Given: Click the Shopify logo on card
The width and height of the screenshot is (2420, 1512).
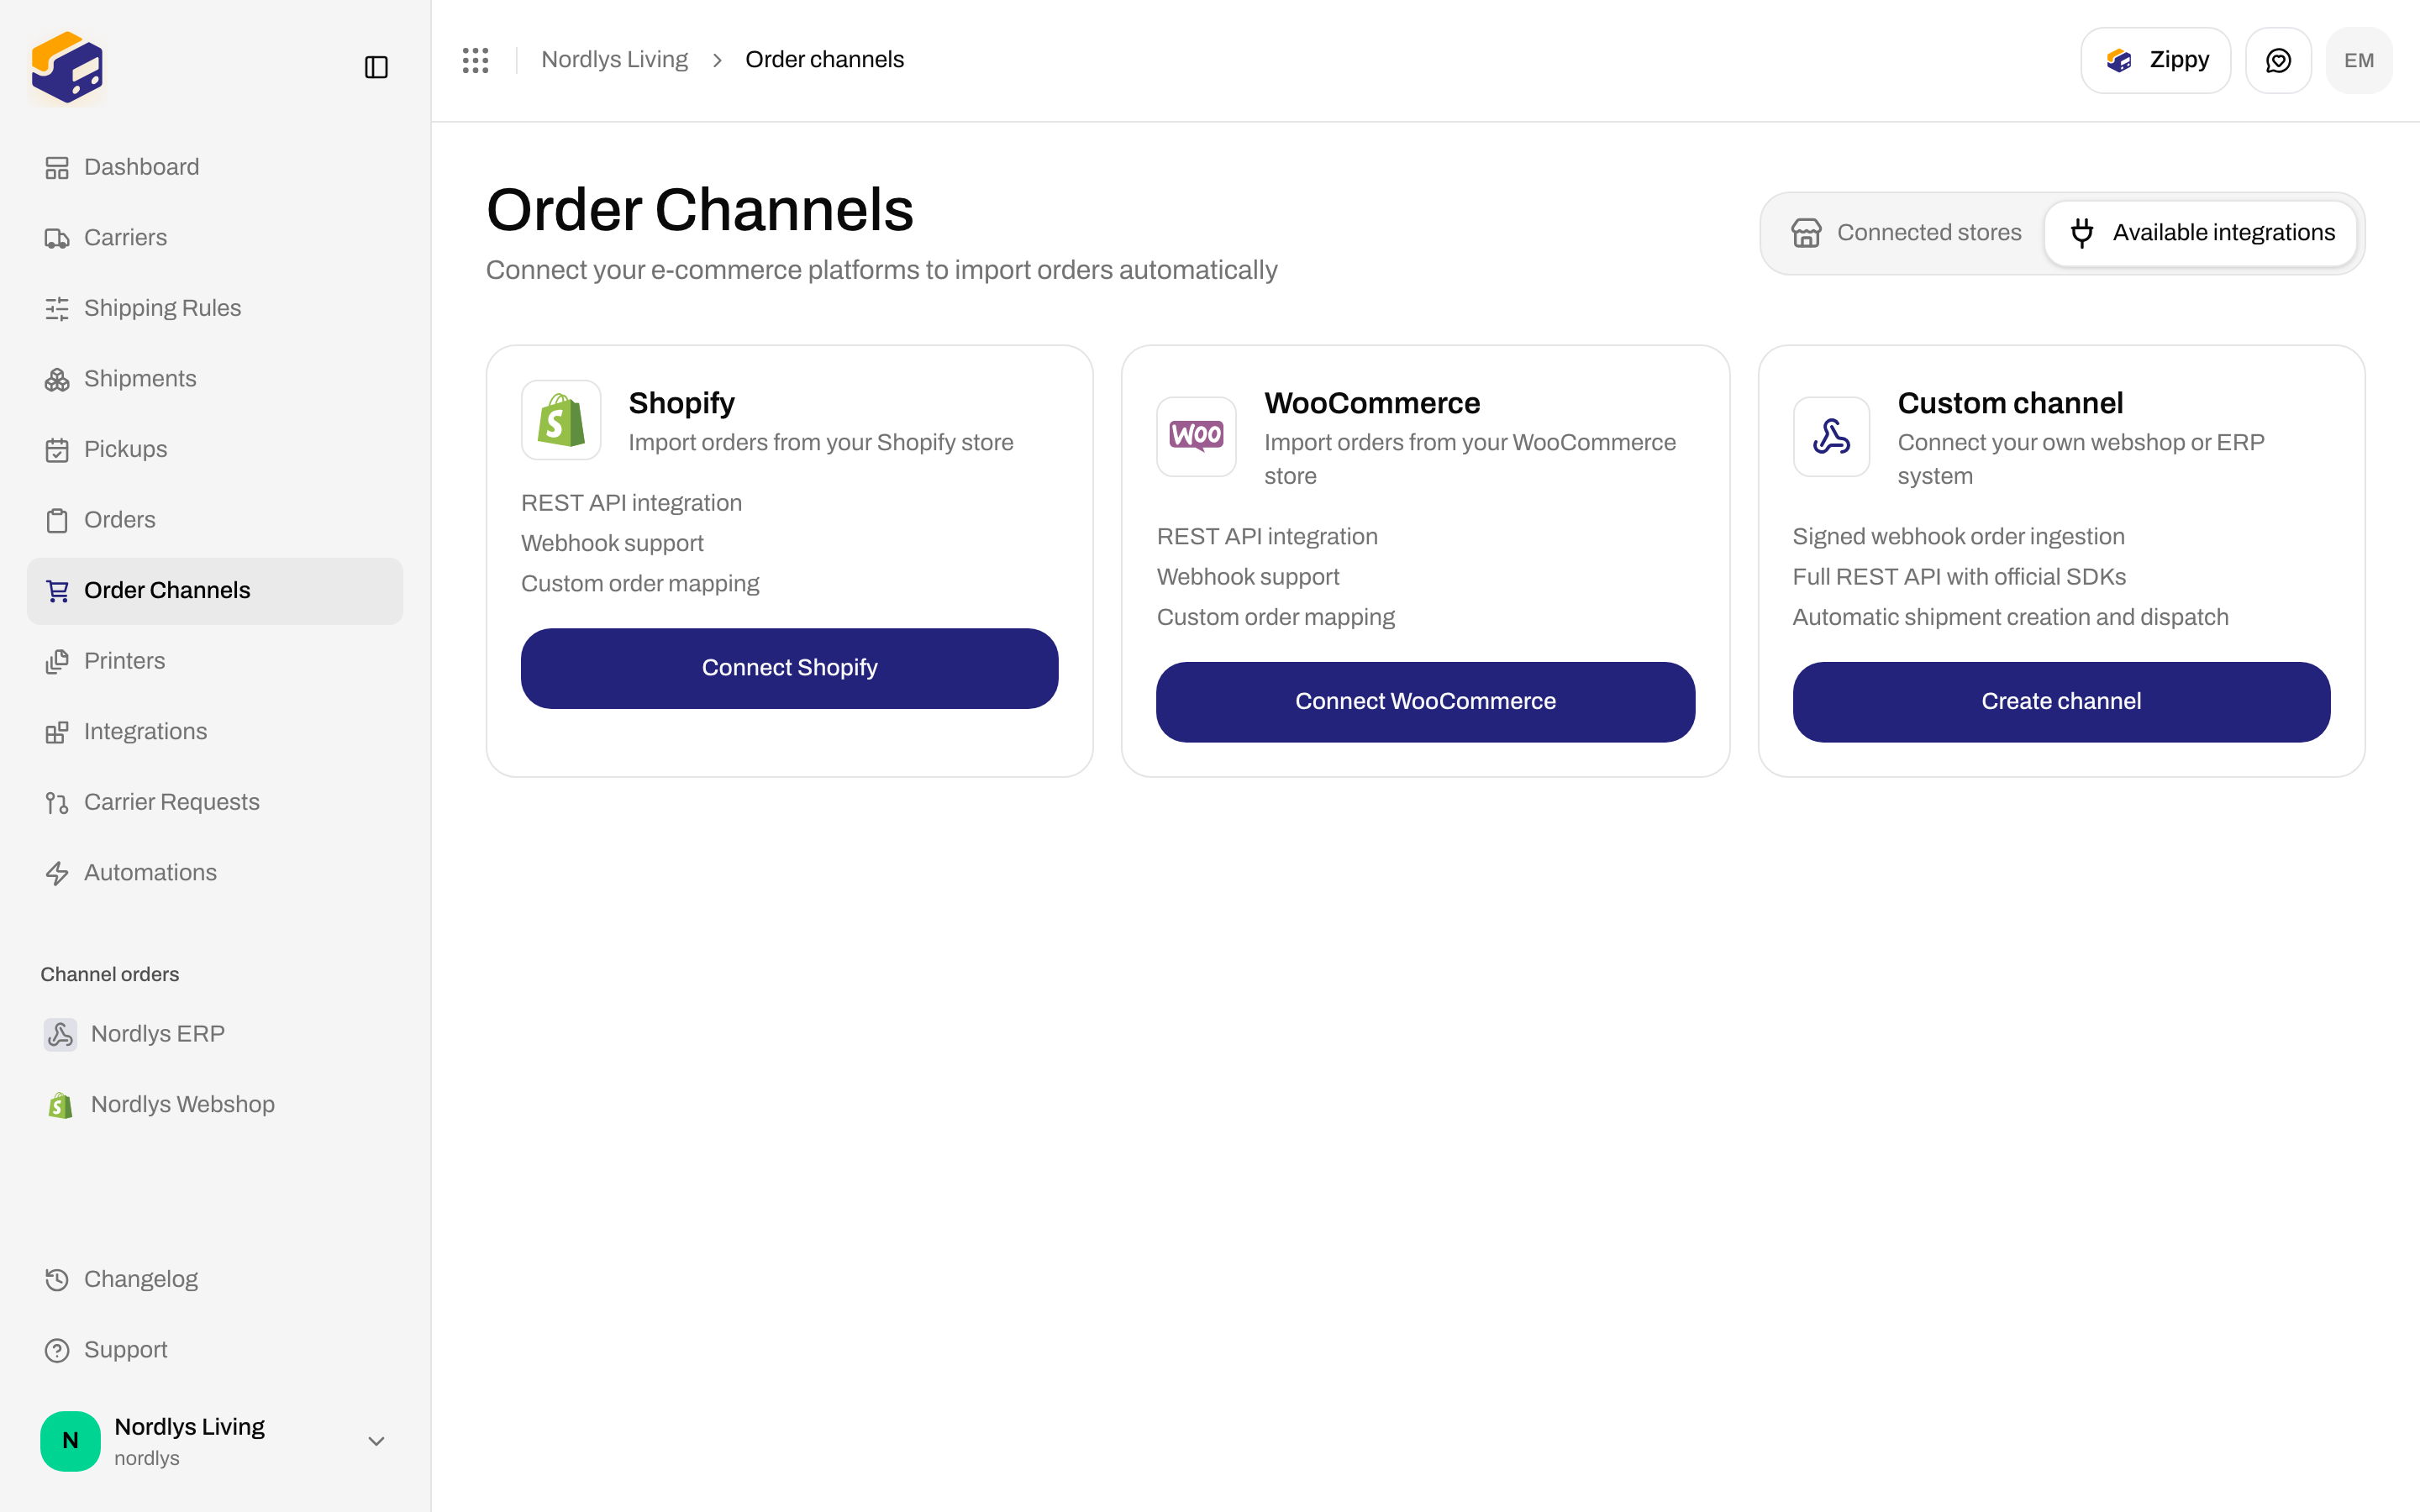Looking at the screenshot, I should (x=561, y=420).
